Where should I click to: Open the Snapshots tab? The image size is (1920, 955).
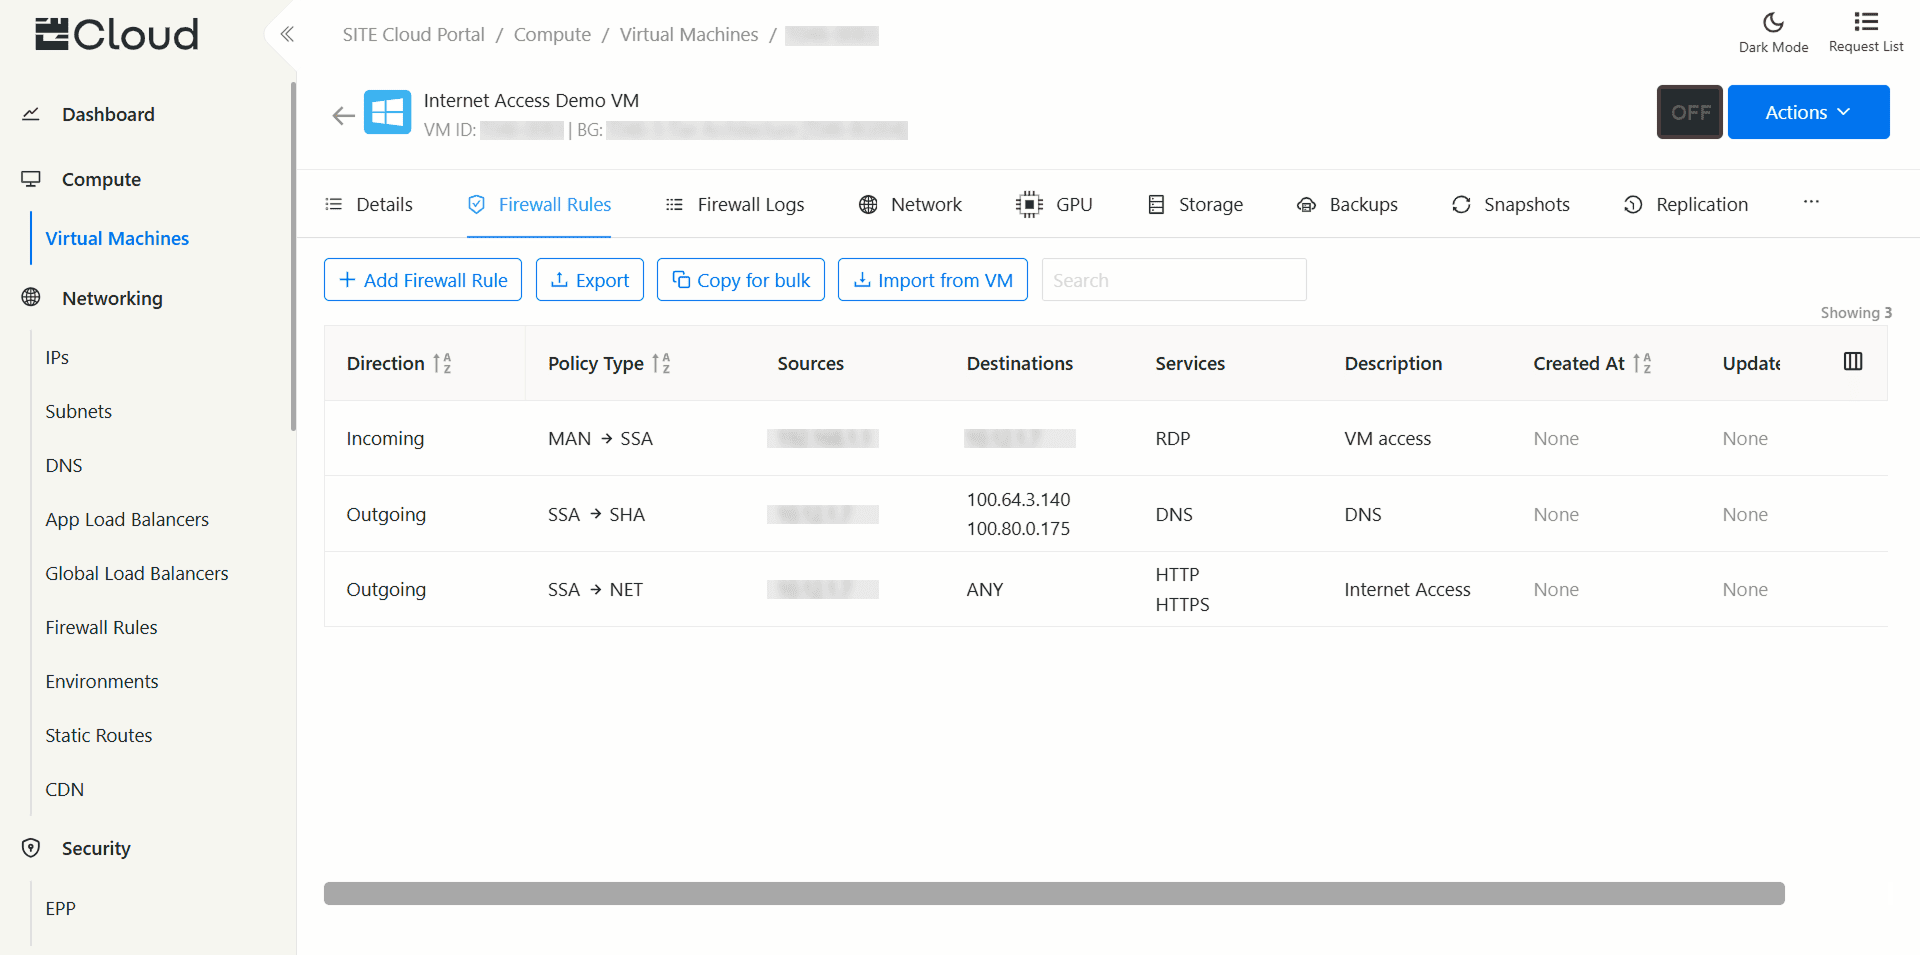1511,205
